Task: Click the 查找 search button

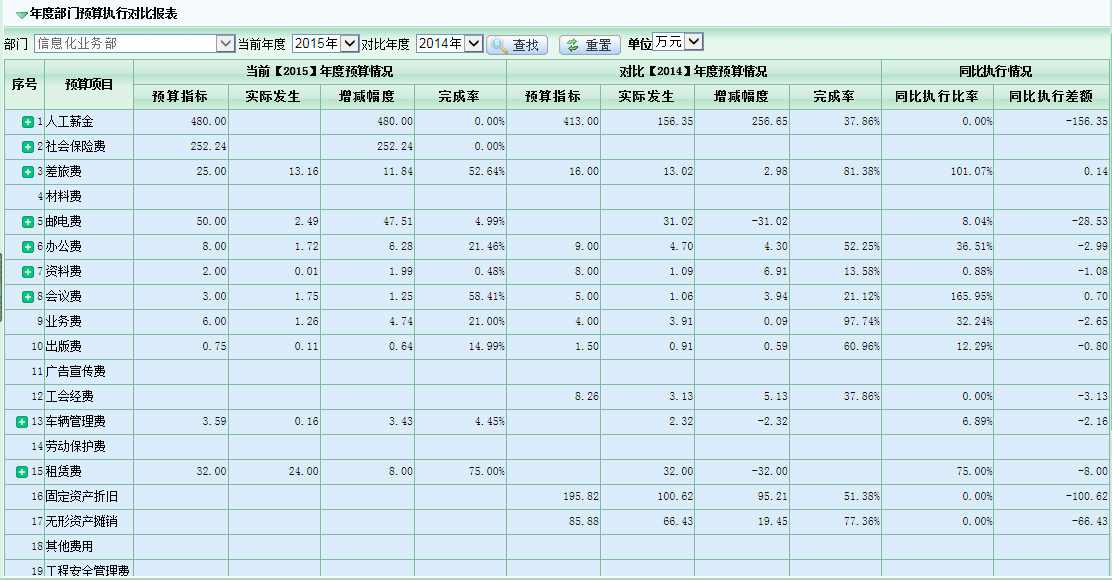Action: pyautogui.click(x=517, y=45)
